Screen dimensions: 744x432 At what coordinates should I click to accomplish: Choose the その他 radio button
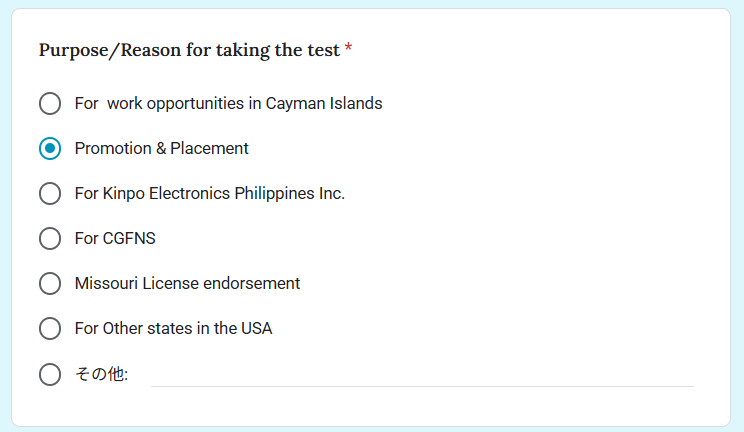pos(50,375)
